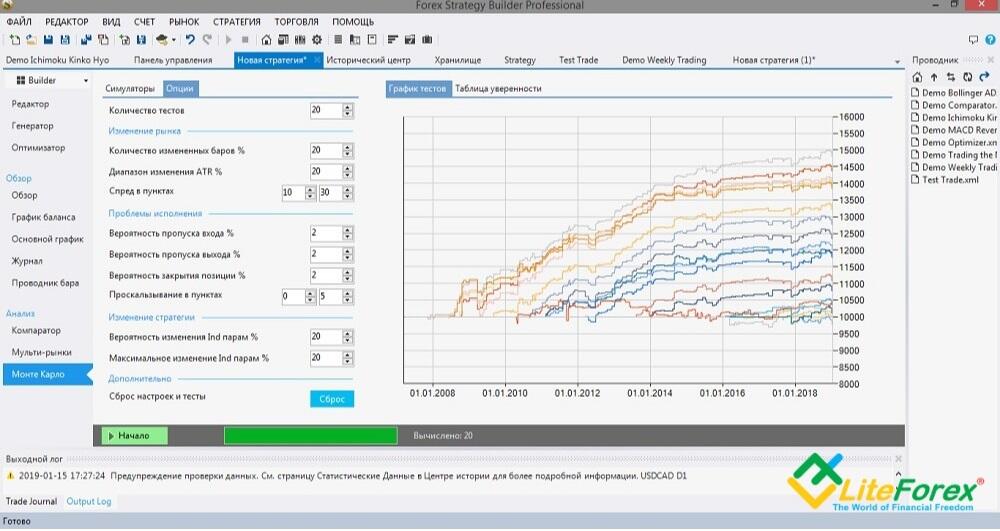1000x531 pixels.
Task: Open Demo Optimizer file in Проводник
Action: tap(954, 142)
